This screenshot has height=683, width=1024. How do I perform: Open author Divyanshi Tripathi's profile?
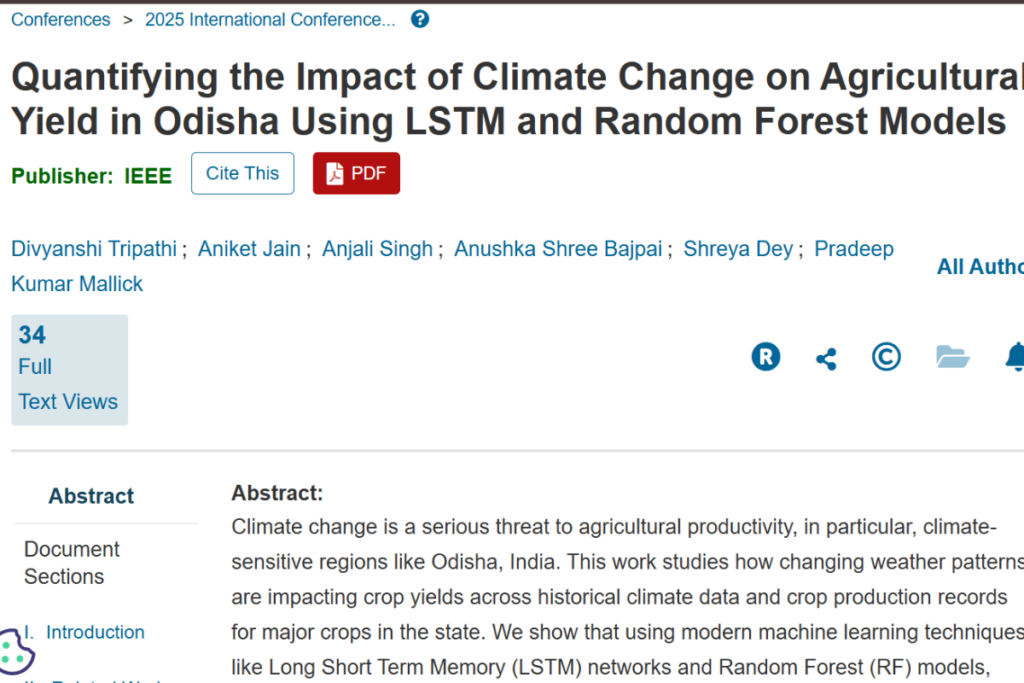(94, 249)
